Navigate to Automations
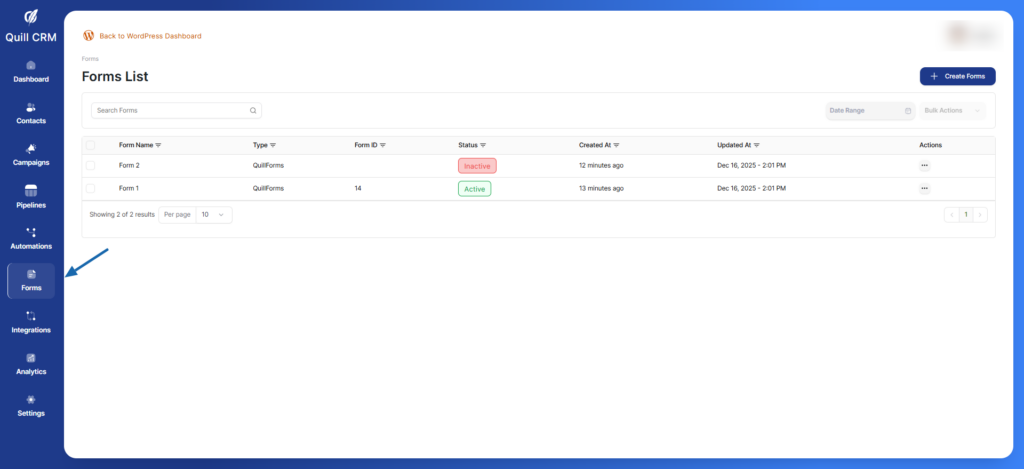The image size is (1024, 469). point(31,239)
